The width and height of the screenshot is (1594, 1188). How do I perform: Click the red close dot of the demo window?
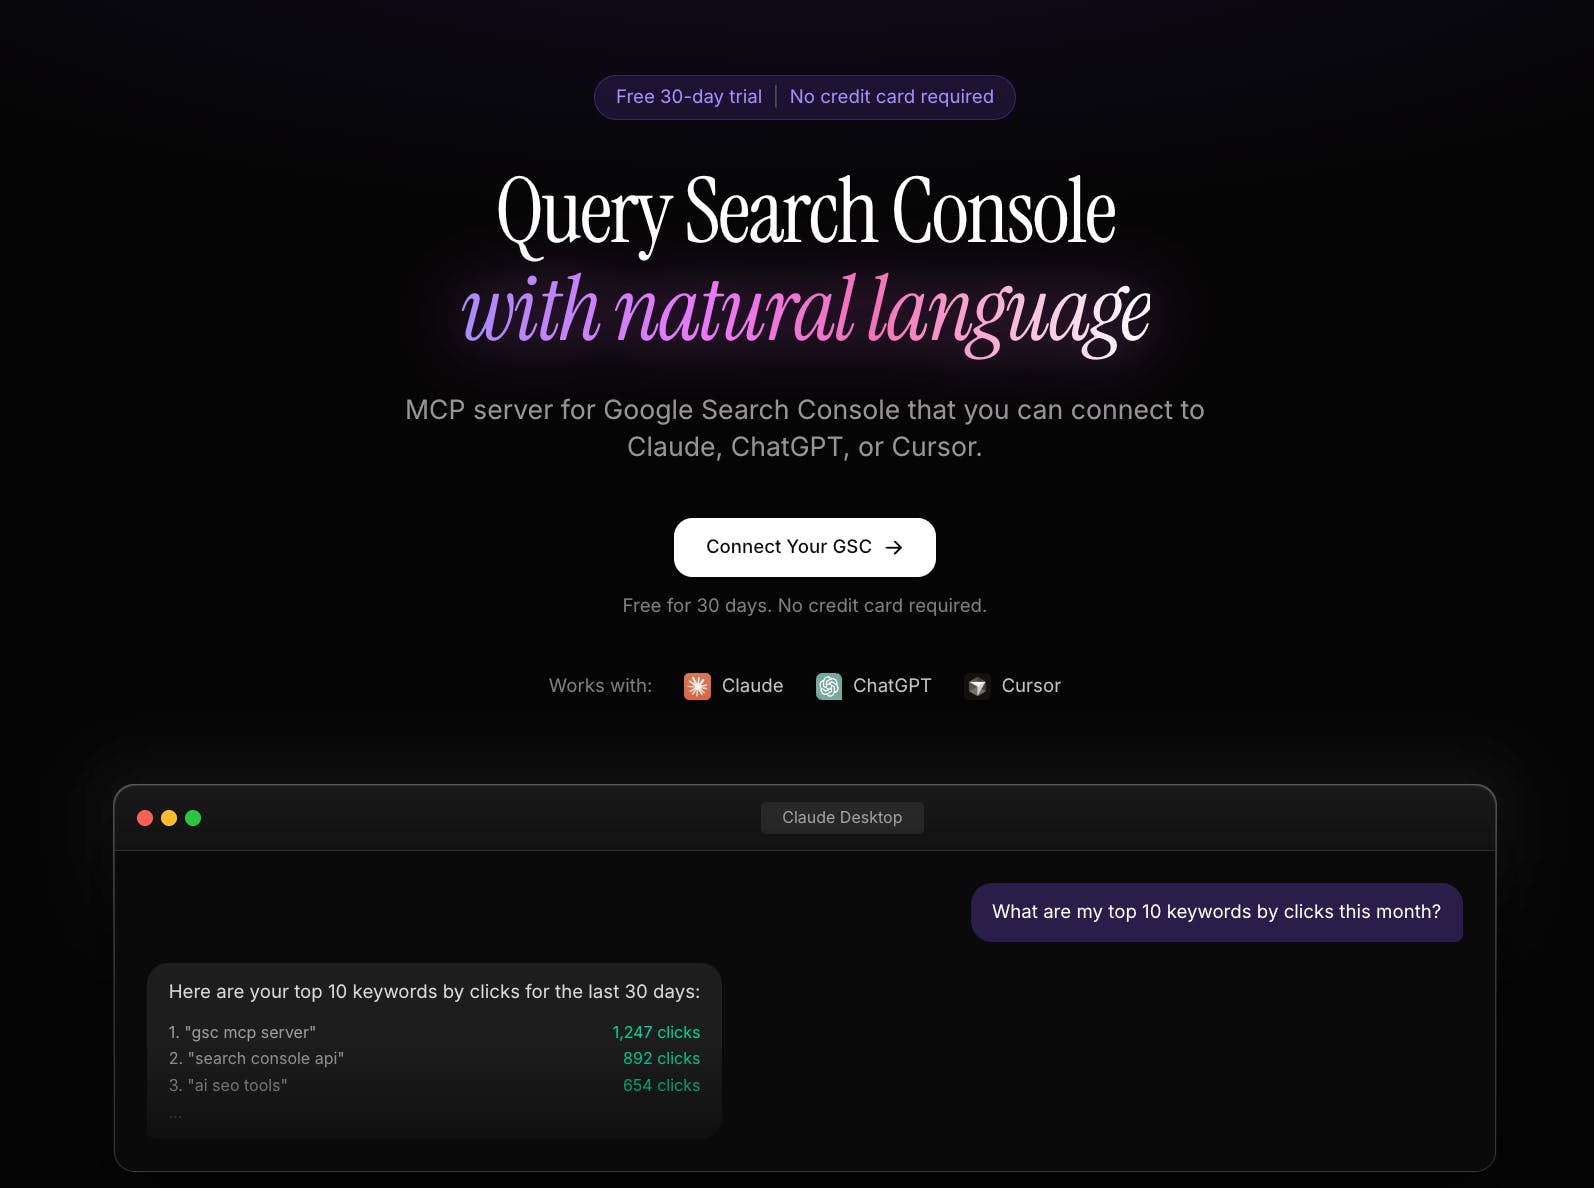(x=145, y=818)
